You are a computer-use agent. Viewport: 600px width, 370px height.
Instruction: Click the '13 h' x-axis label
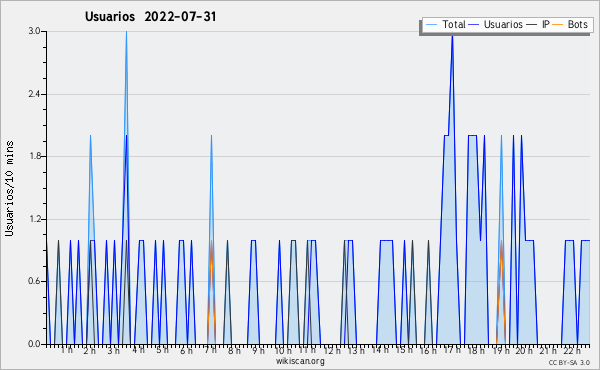pyautogui.click(x=356, y=351)
